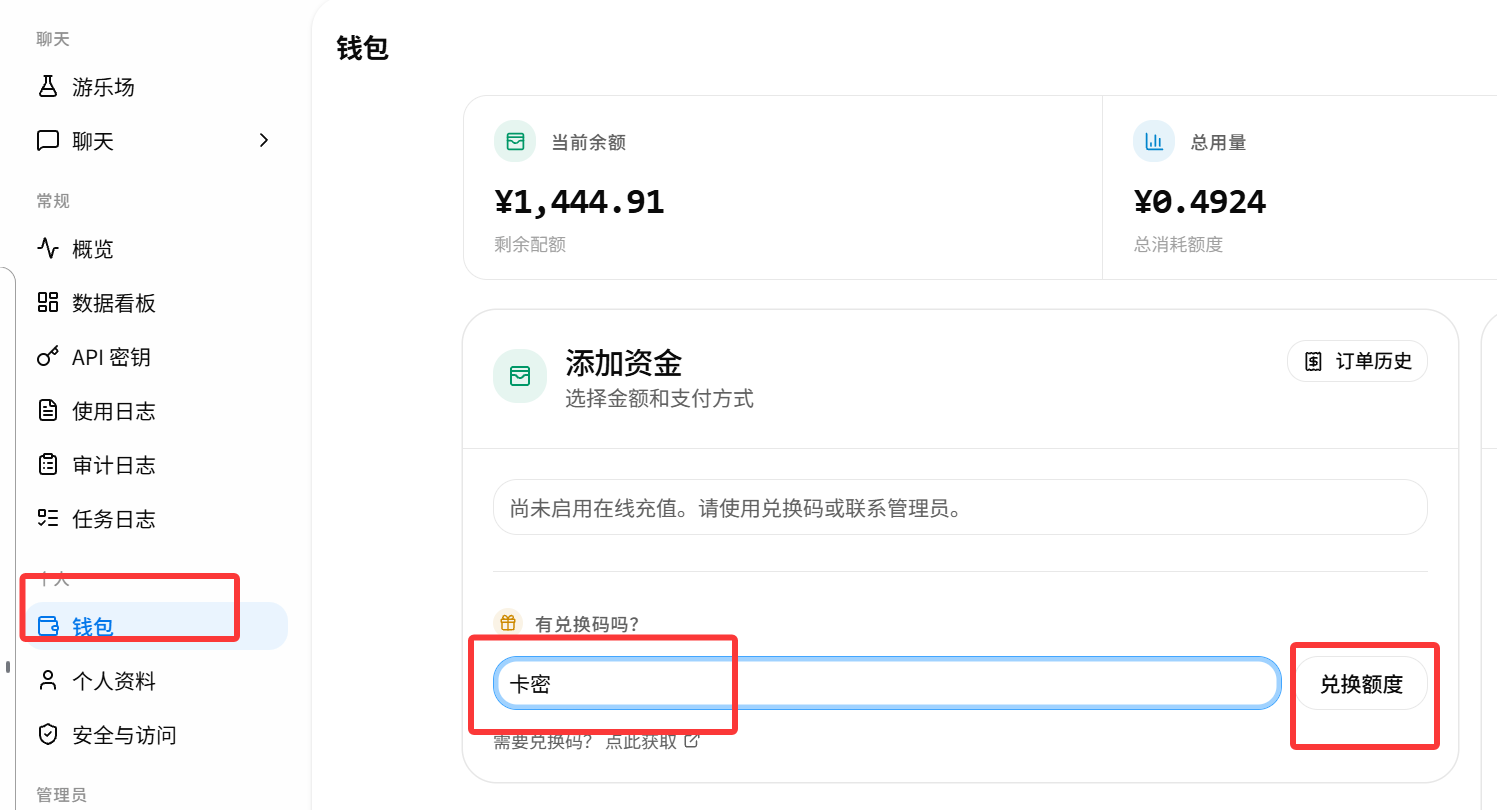Focus the 卡密 redemption code field
1497x810 pixels.
pyautogui.click(x=887, y=684)
